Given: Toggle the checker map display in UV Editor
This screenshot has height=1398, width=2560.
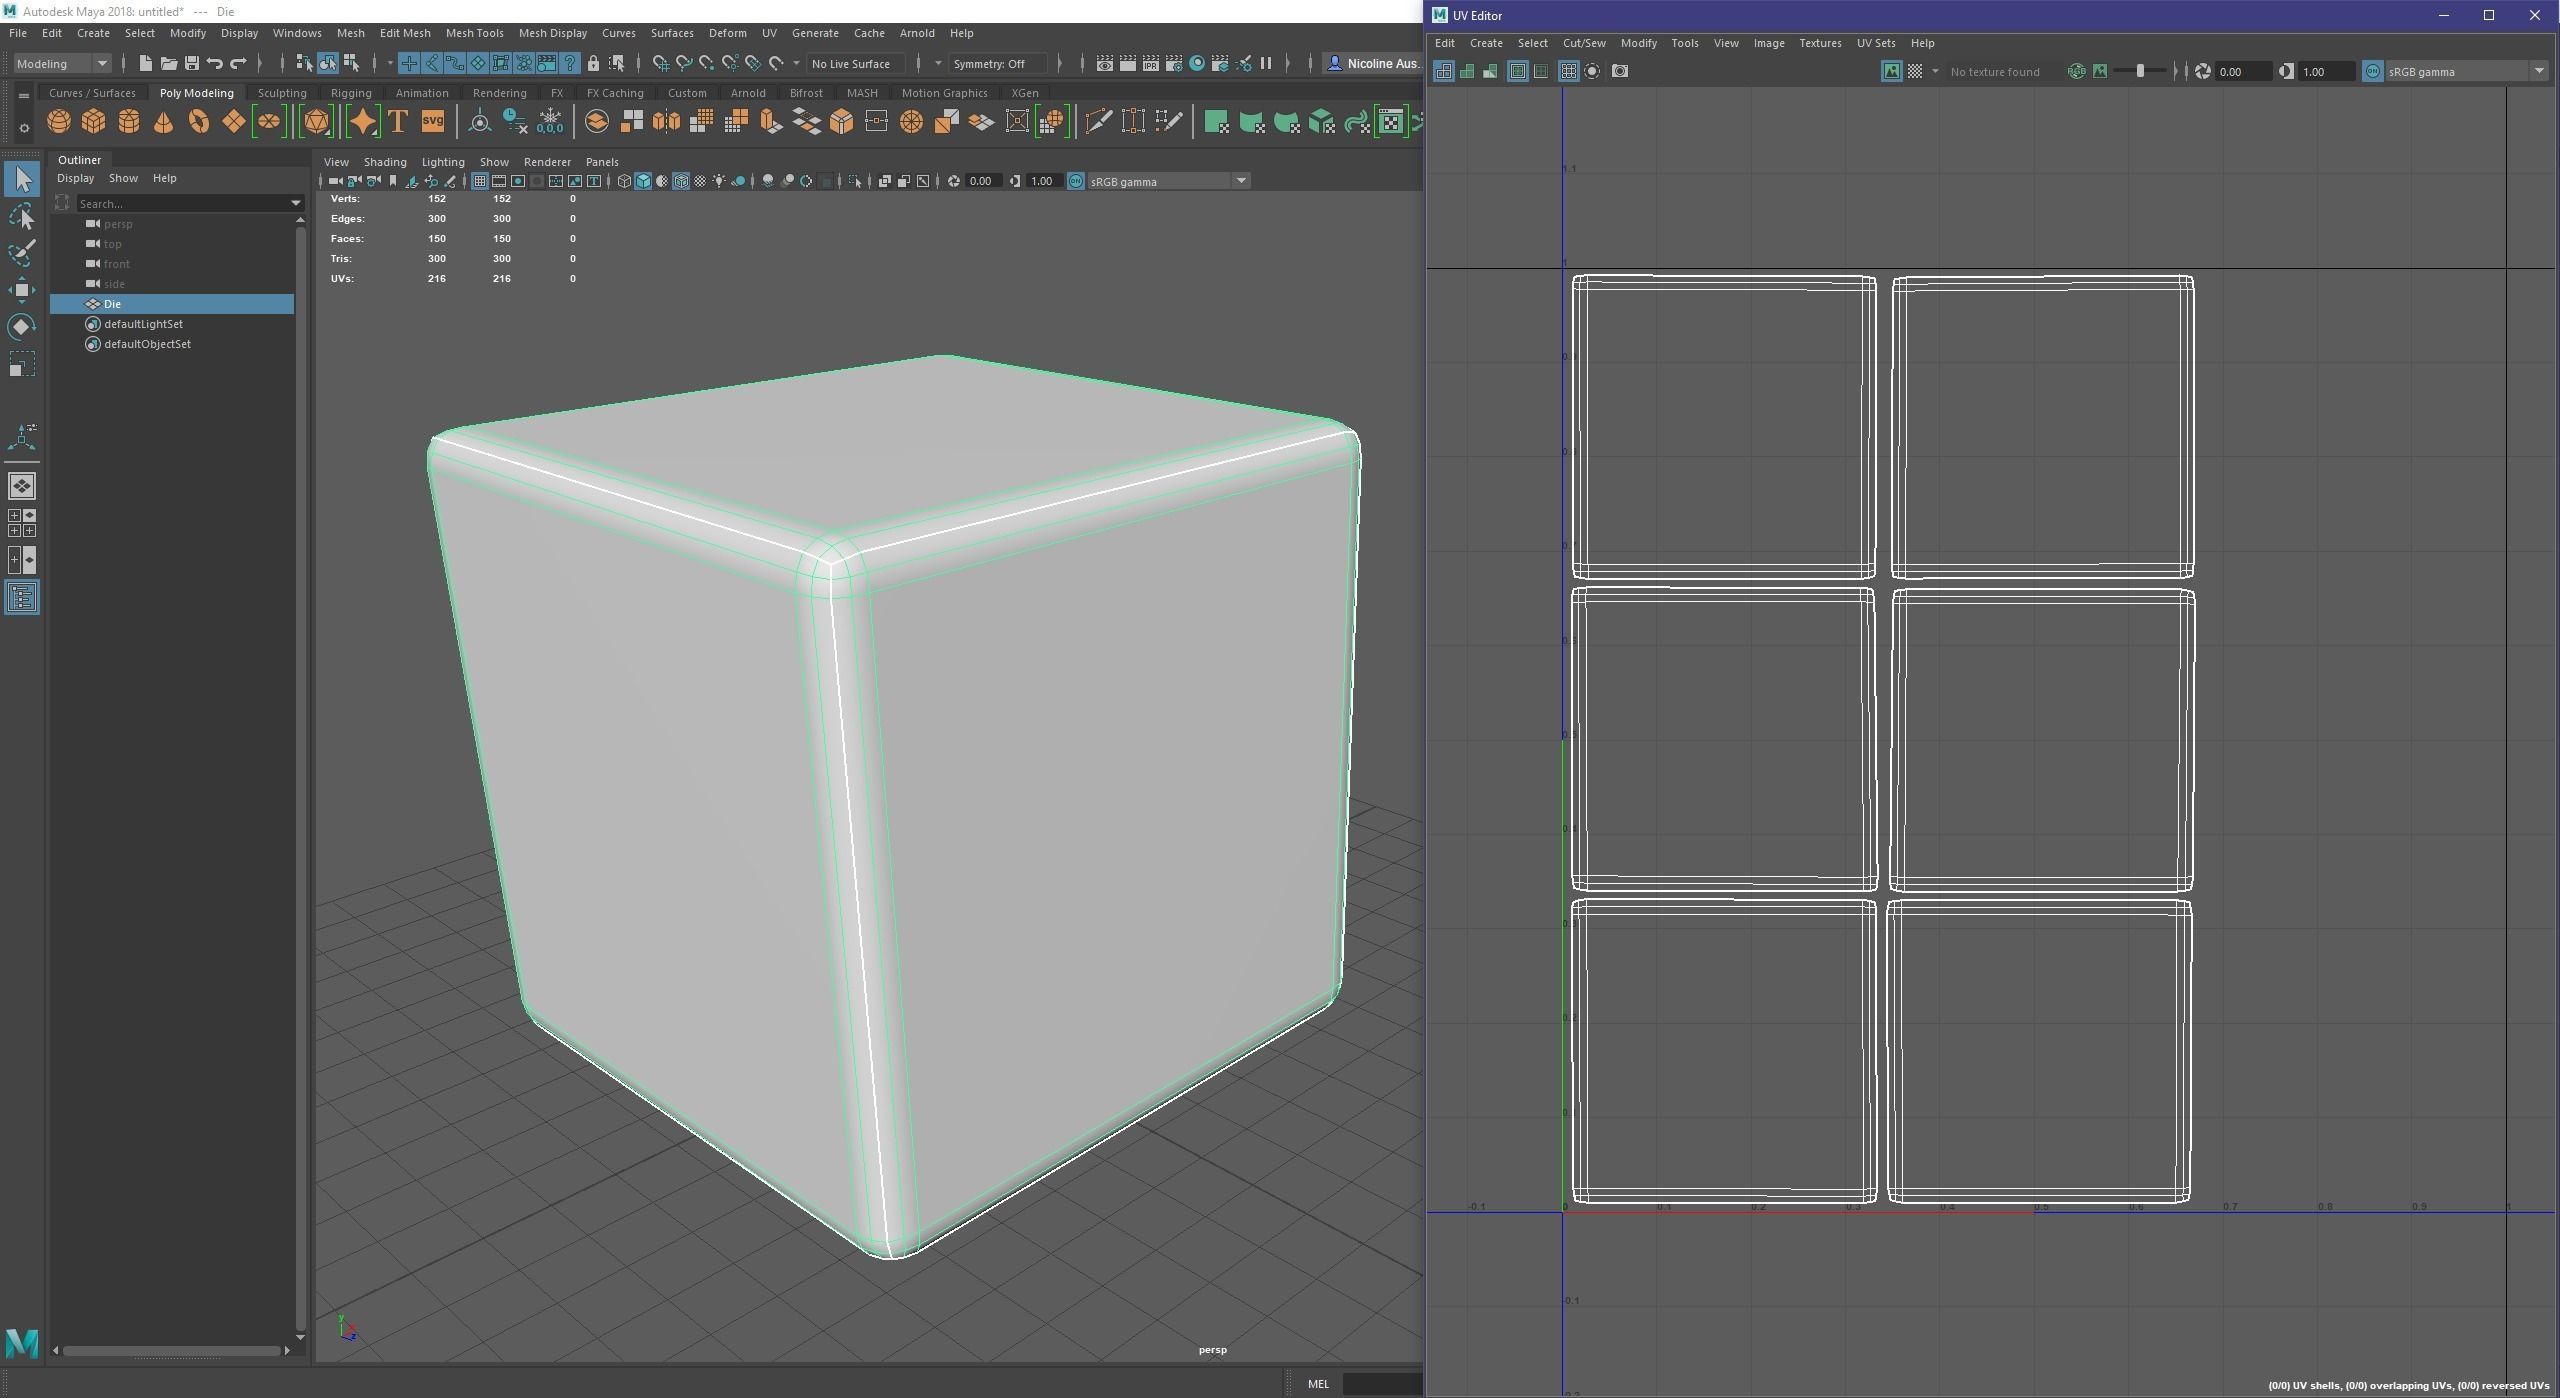Looking at the screenshot, I should [x=1914, y=71].
